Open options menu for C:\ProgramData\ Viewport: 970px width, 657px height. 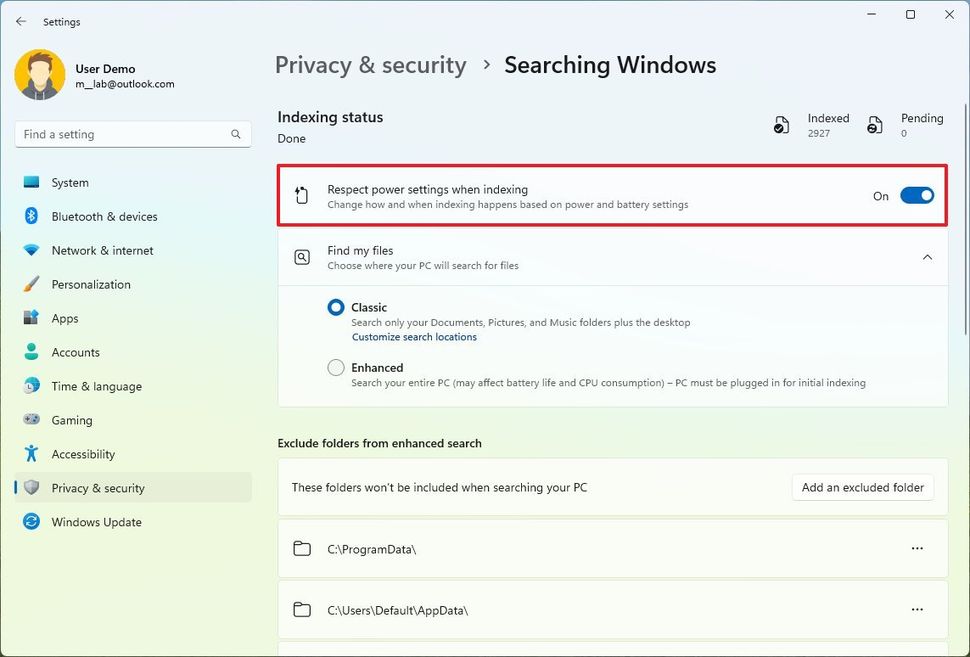point(917,548)
